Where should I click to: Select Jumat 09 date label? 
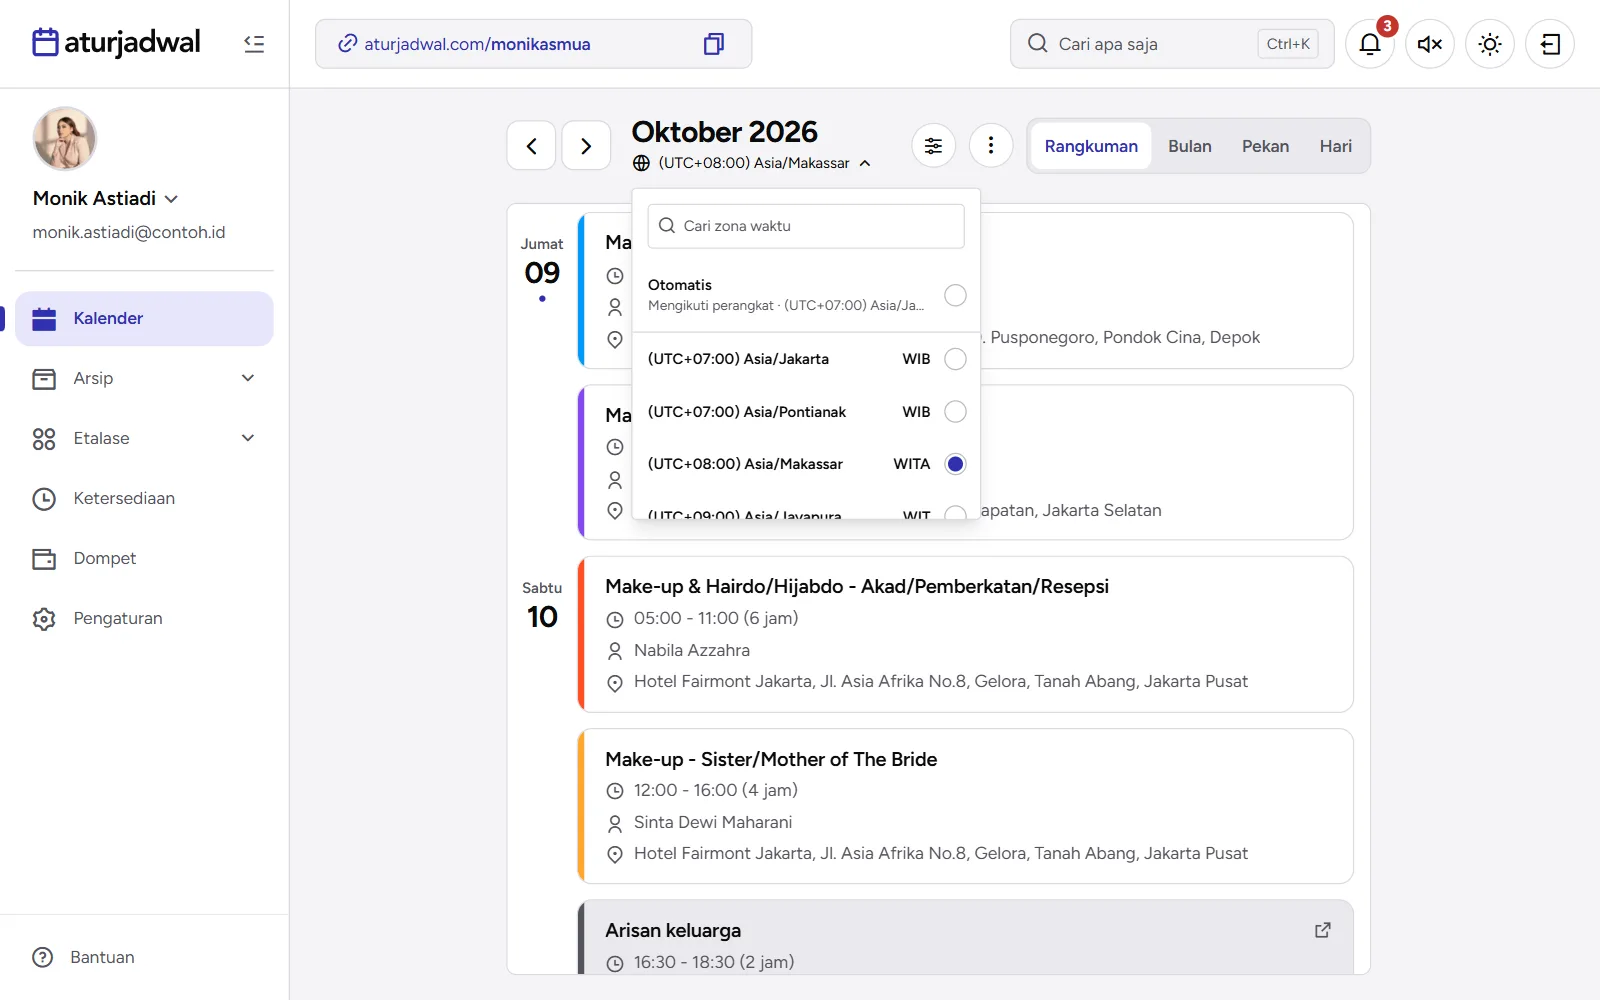click(542, 263)
